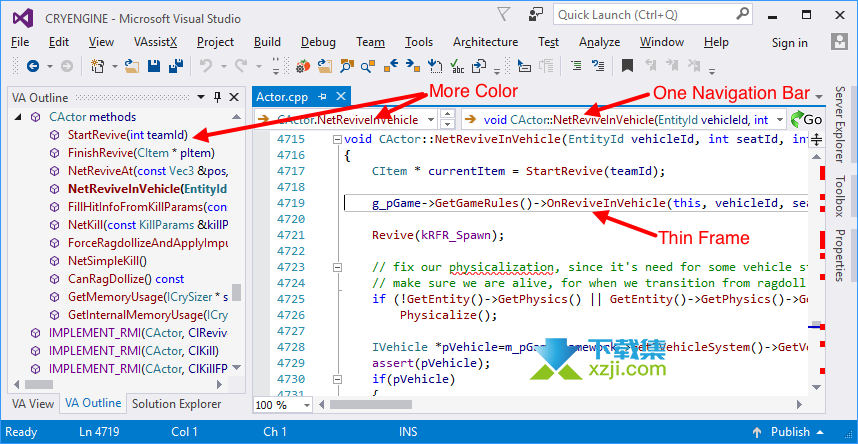Viewport: 858px width, 444px height.
Task: Click VA Navigate Forward orange-square icon
Action: 413,67
